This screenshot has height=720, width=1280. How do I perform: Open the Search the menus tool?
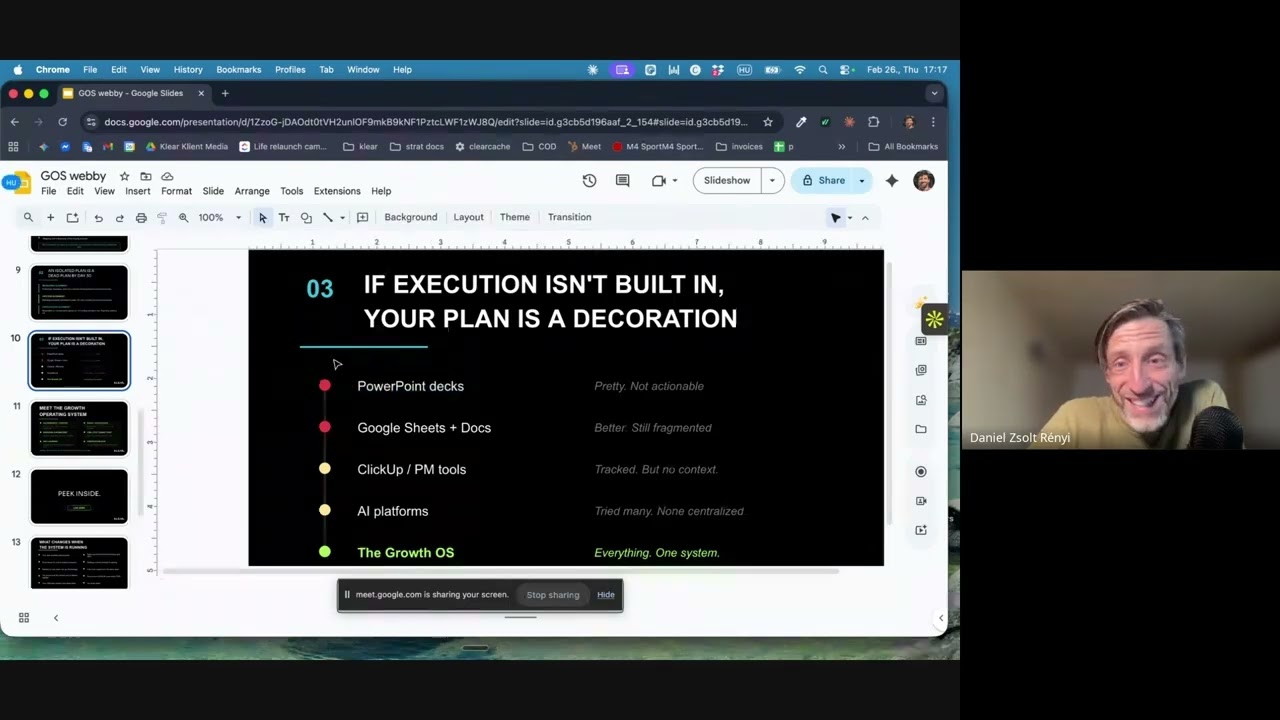[28, 217]
